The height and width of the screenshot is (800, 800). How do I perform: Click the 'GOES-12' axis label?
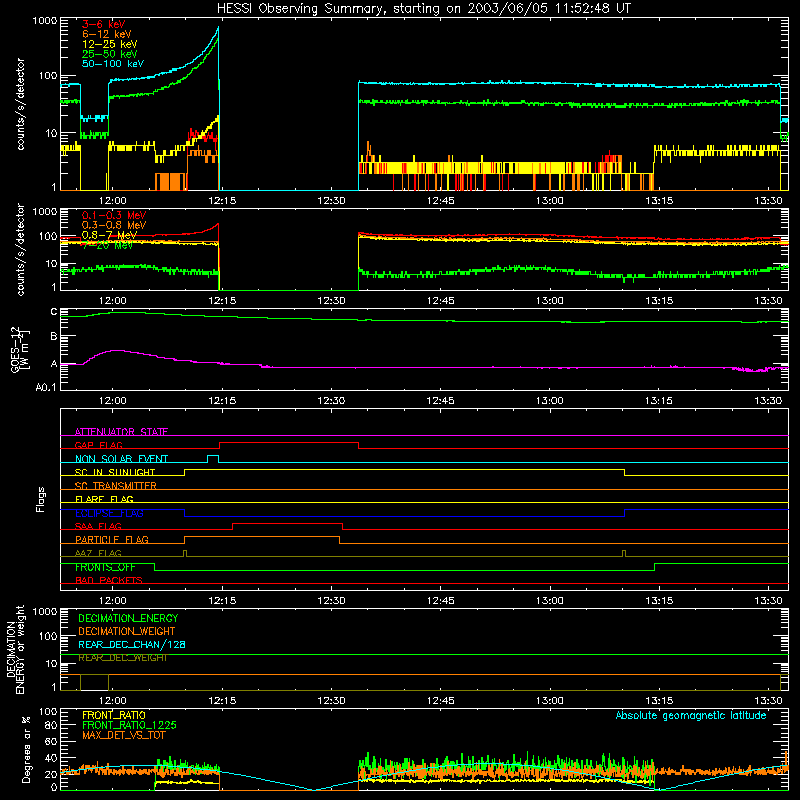(16, 349)
